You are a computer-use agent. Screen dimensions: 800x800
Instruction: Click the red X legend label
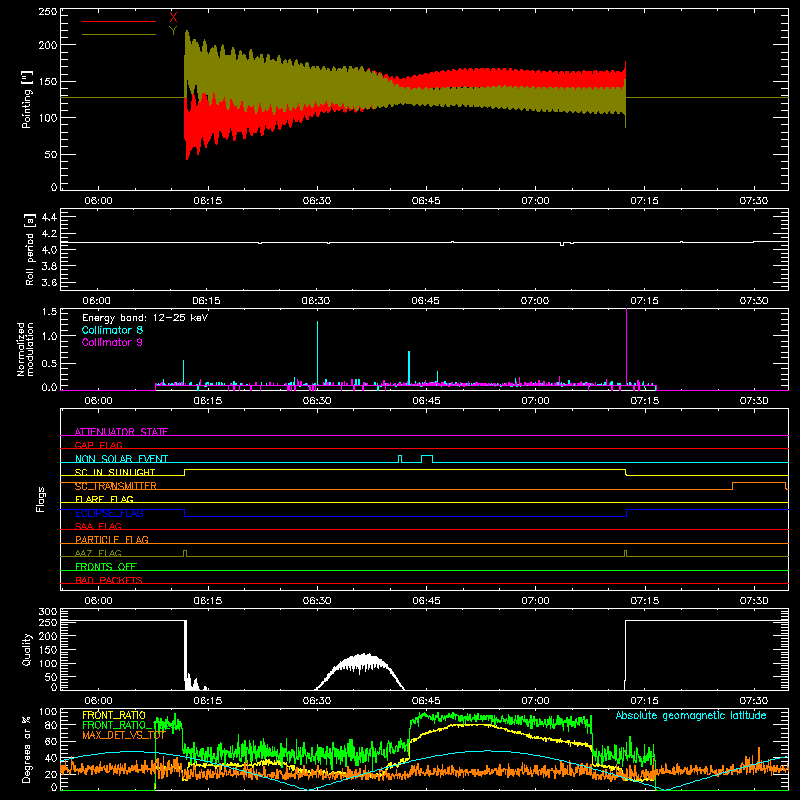173,18
